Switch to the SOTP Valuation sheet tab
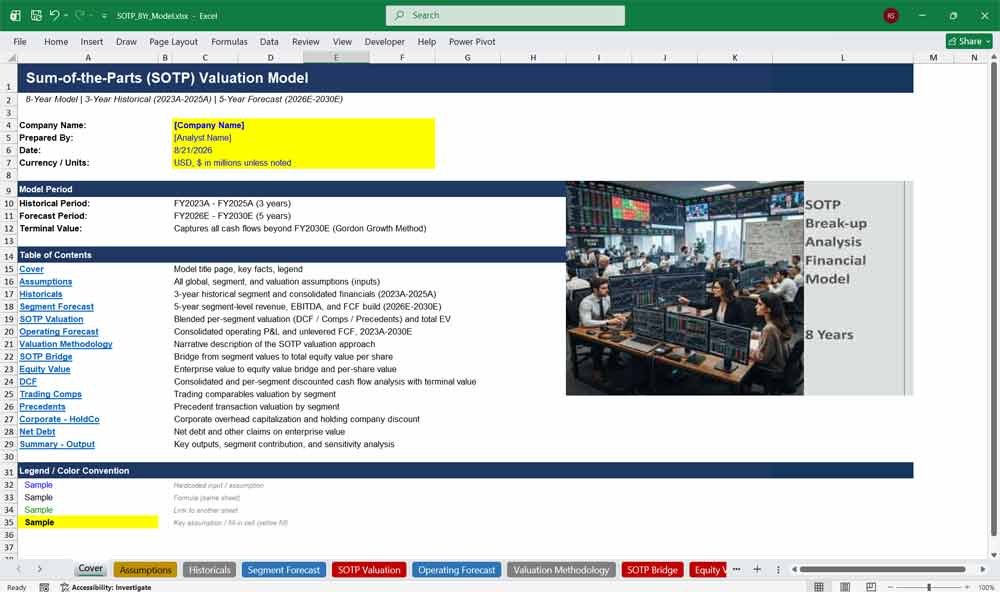Screen dimensions: 1000x592 coord(369,570)
